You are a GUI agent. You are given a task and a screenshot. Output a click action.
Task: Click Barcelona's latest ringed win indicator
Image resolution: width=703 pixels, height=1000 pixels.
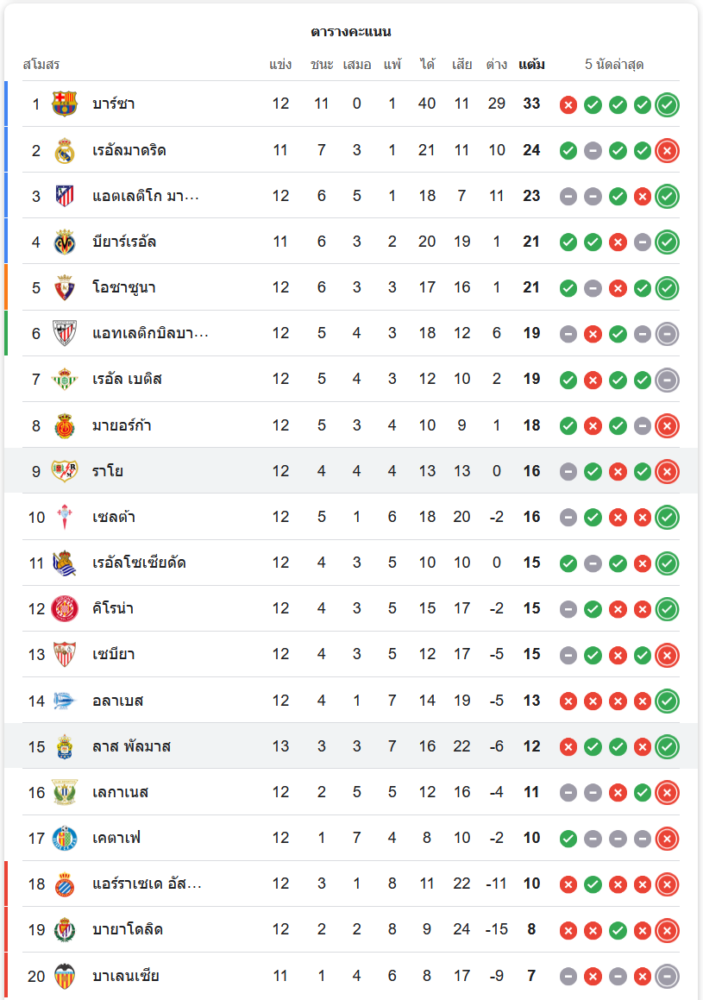(667, 105)
